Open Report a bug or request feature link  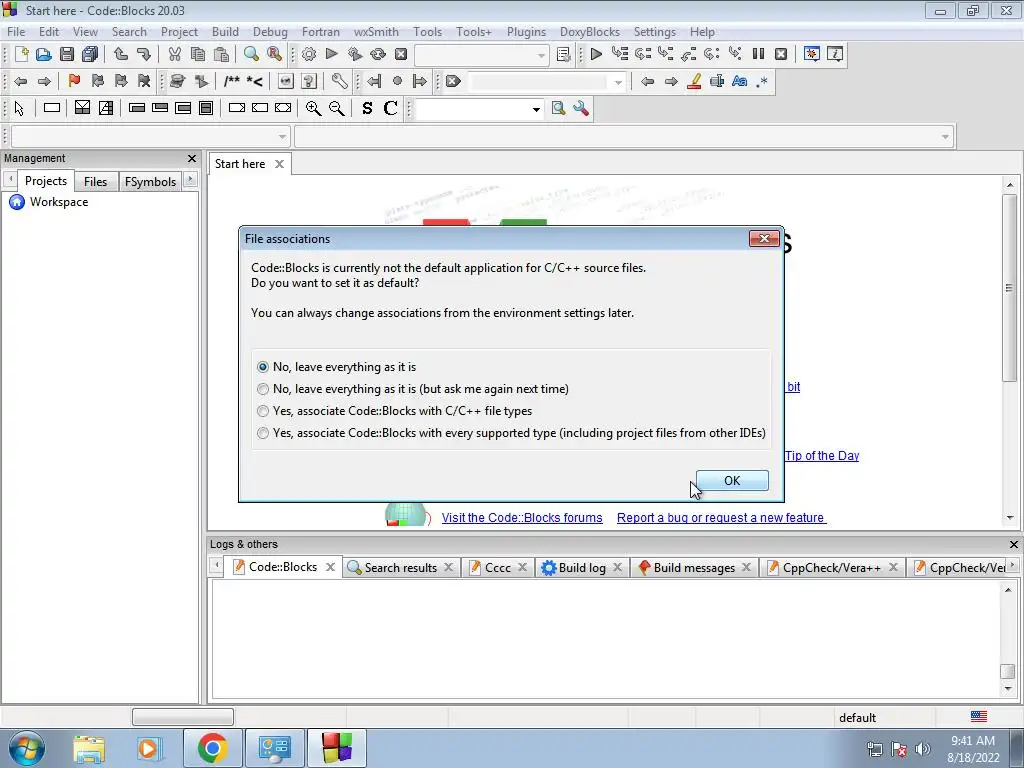click(x=721, y=518)
